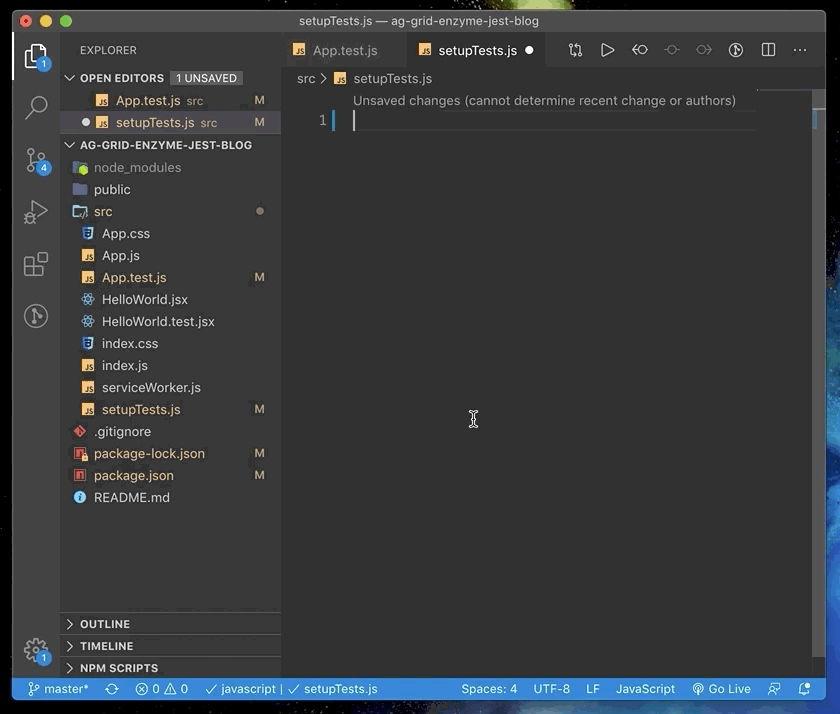
Task: Click the feedback icon in the status bar
Action: pos(774,689)
